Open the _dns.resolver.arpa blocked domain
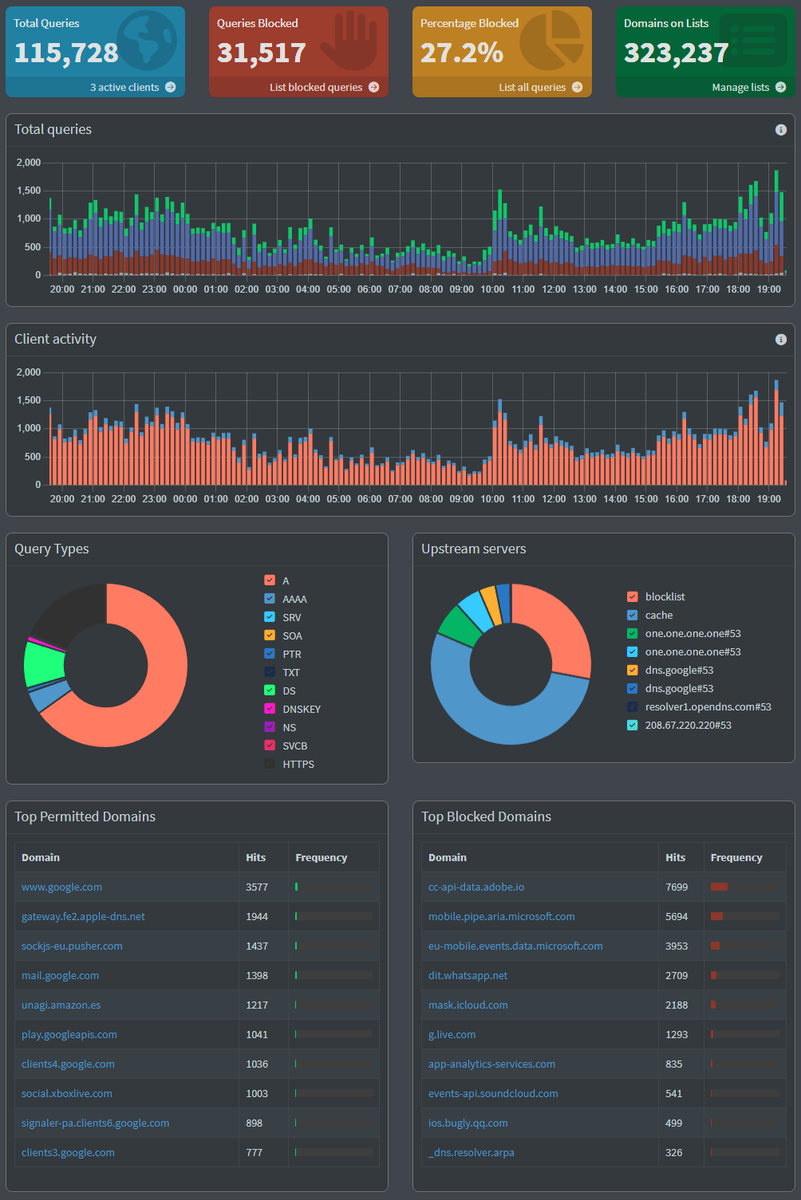This screenshot has height=1200, width=801. coord(471,1153)
